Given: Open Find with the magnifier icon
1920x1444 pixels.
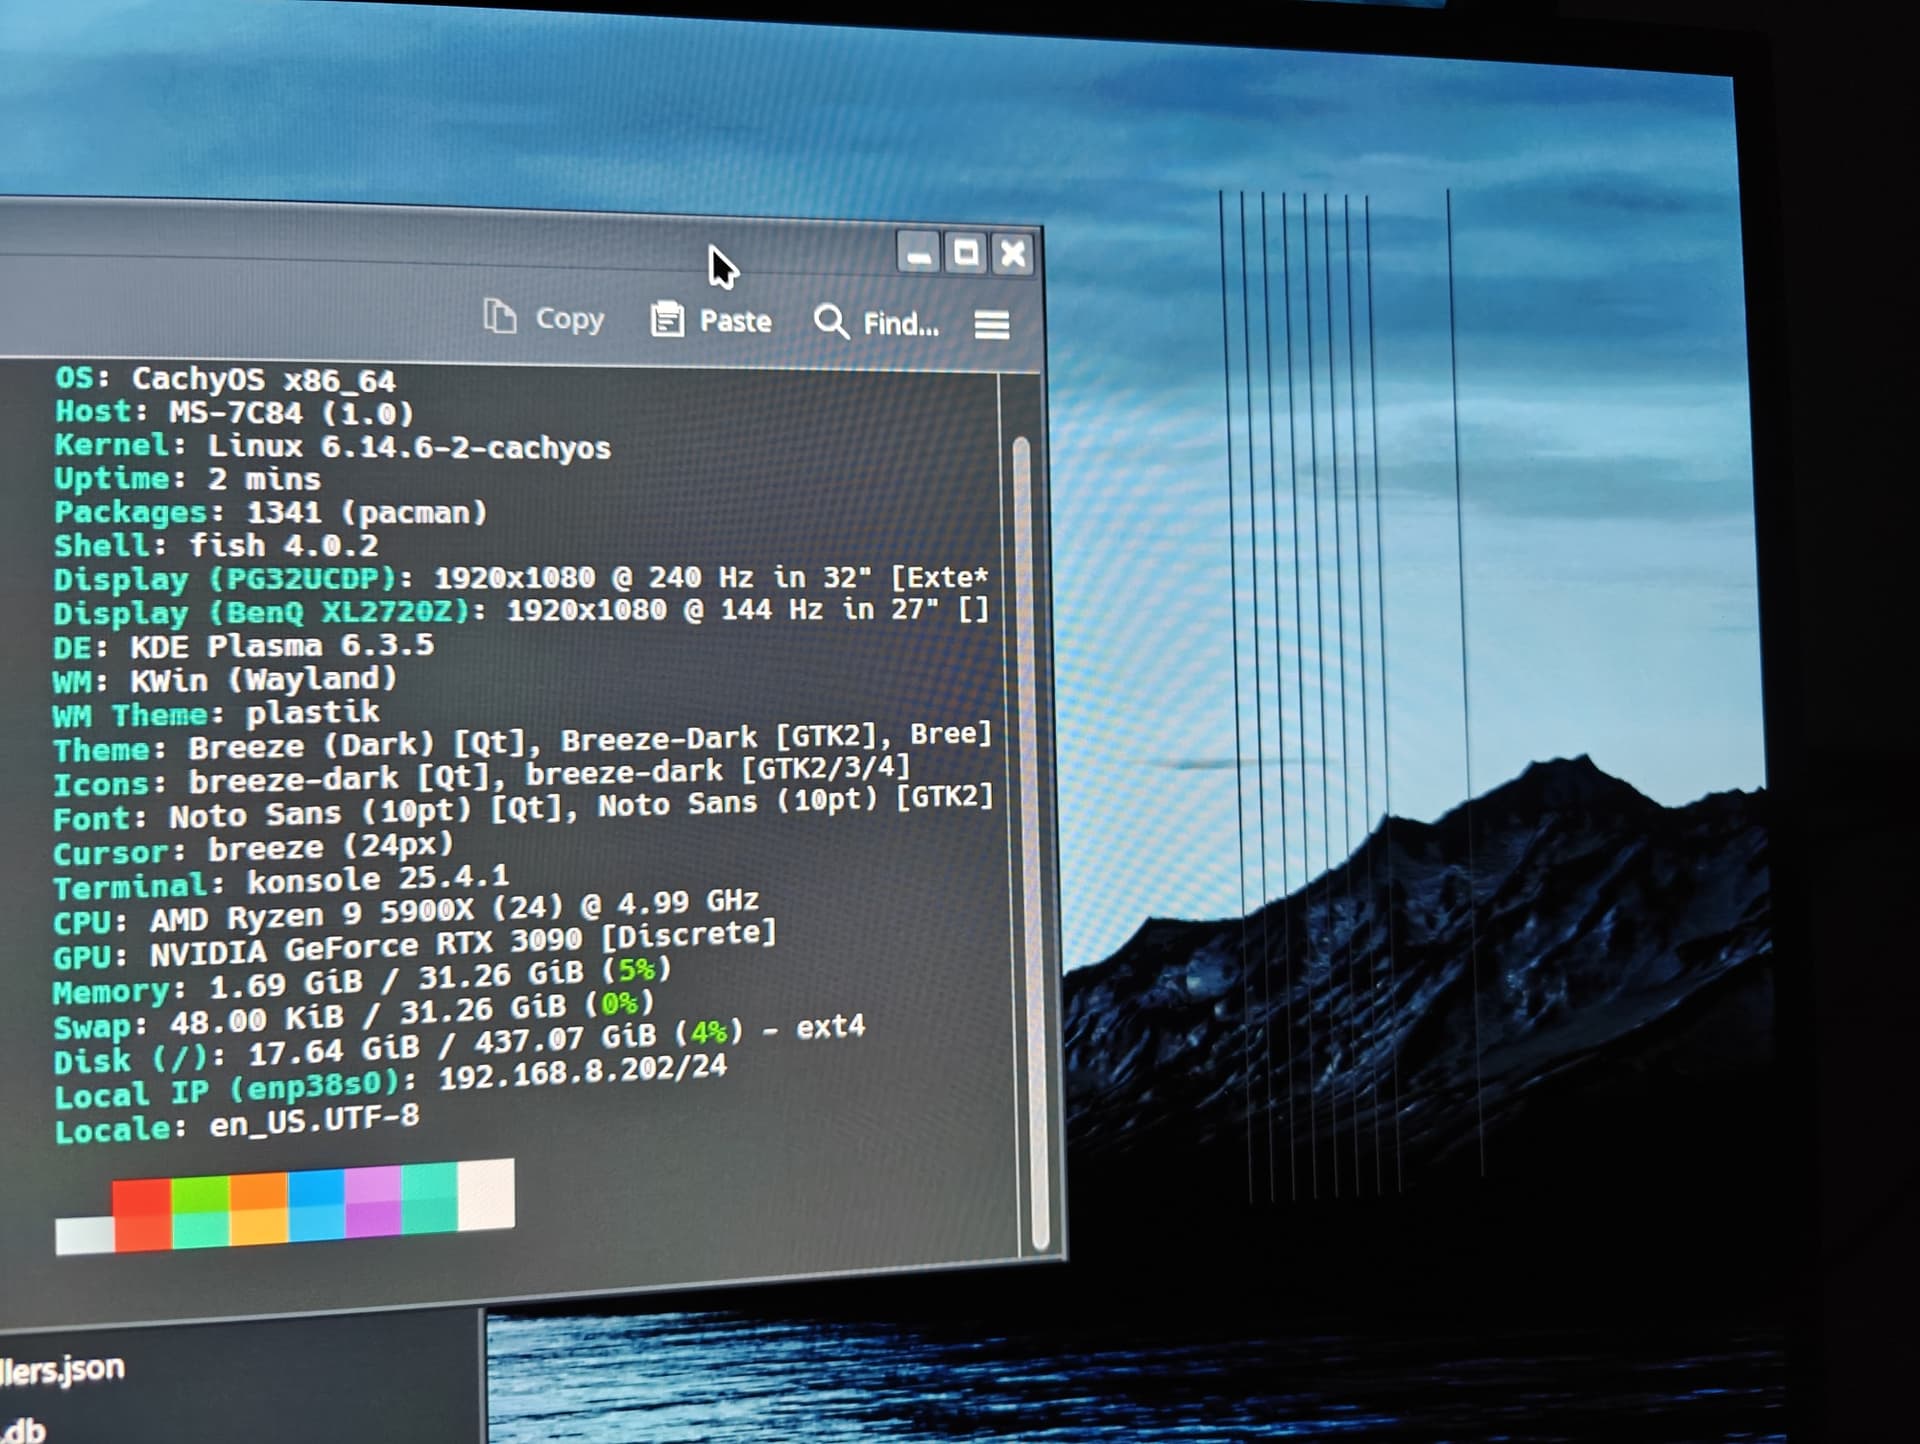Looking at the screenshot, I should [831, 322].
